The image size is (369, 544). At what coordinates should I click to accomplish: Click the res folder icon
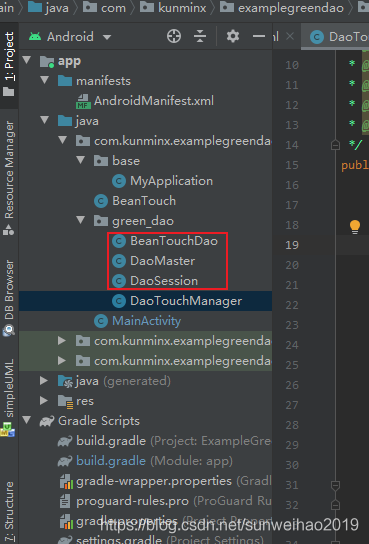coord(65,401)
